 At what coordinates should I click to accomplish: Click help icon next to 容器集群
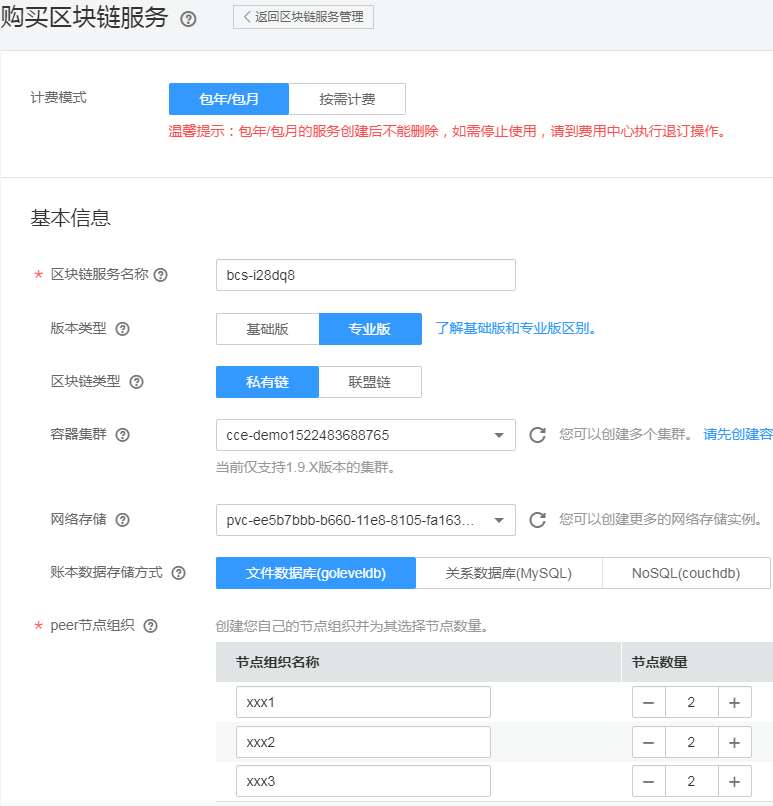click(x=122, y=435)
